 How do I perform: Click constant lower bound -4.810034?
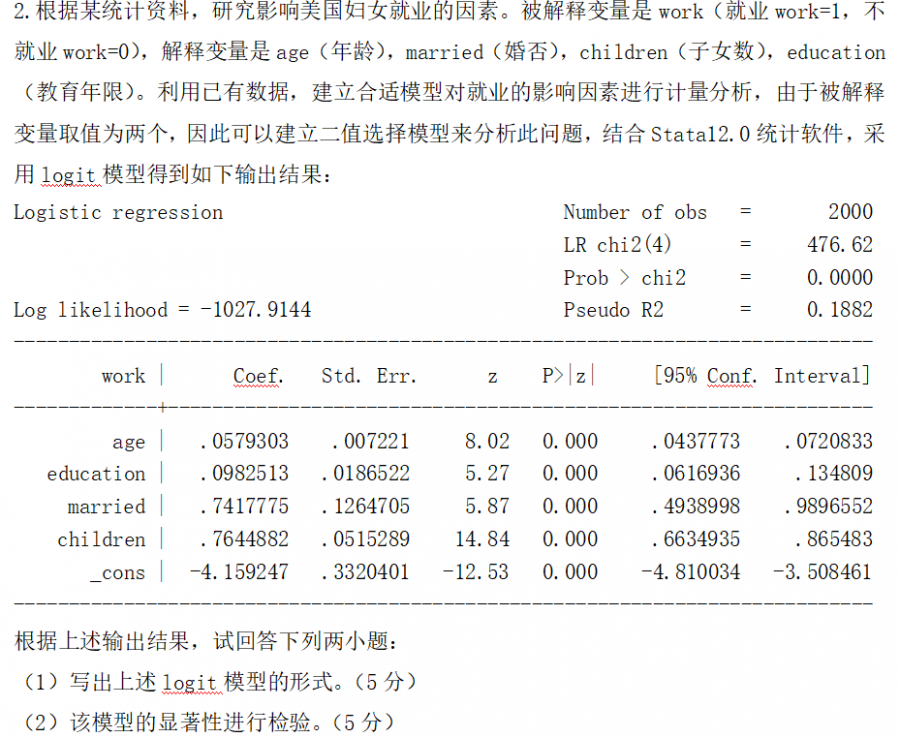pyautogui.click(x=690, y=572)
